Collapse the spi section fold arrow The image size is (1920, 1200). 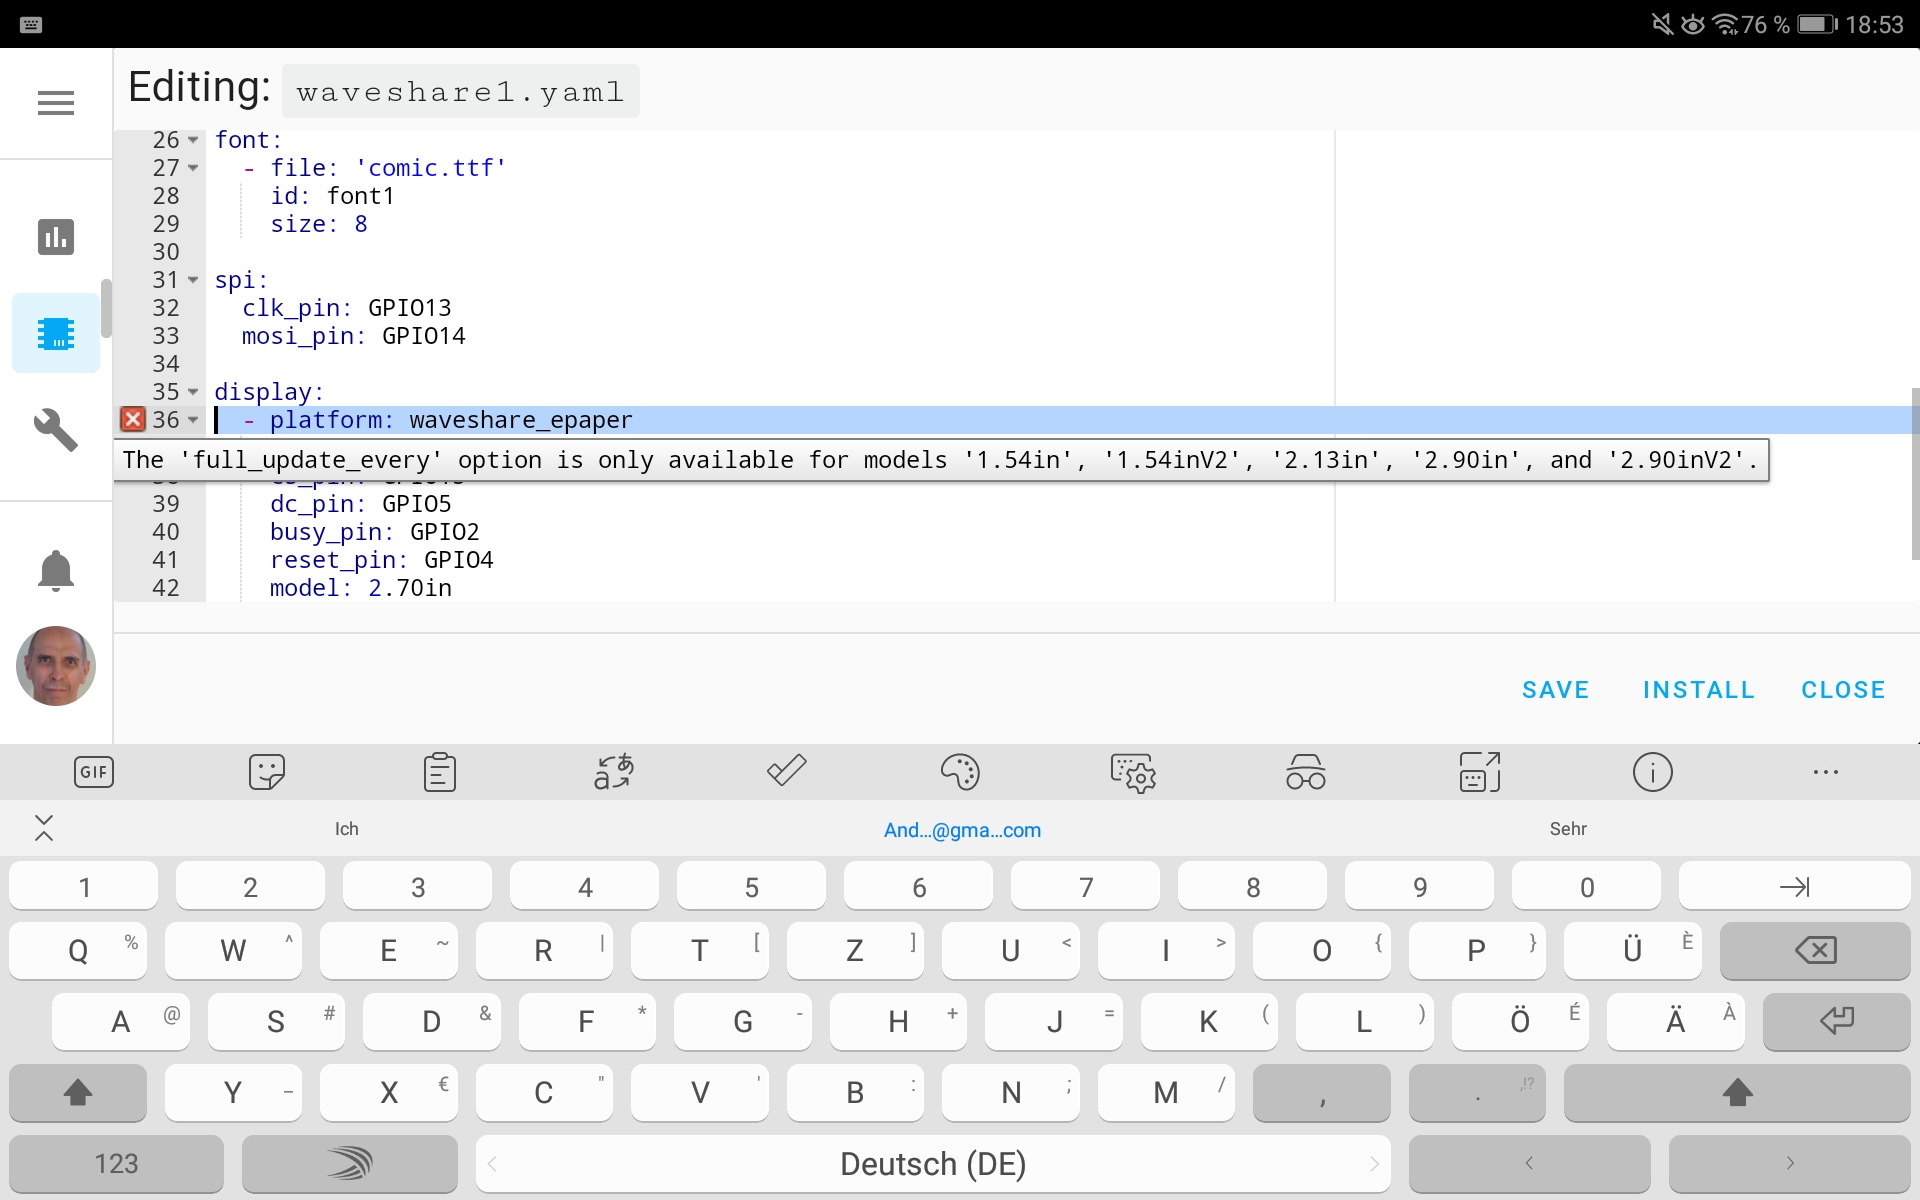[x=192, y=281]
